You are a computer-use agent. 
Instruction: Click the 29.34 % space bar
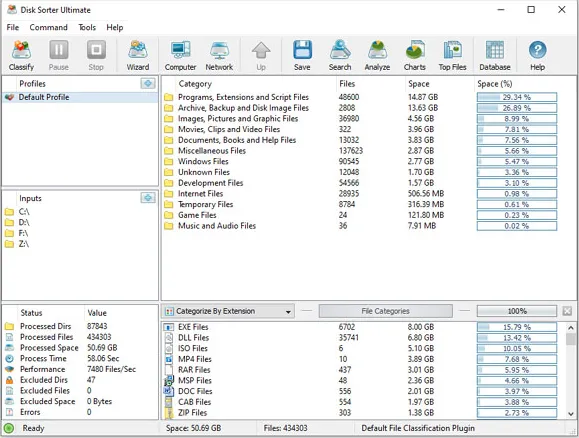pyautogui.click(x=517, y=97)
